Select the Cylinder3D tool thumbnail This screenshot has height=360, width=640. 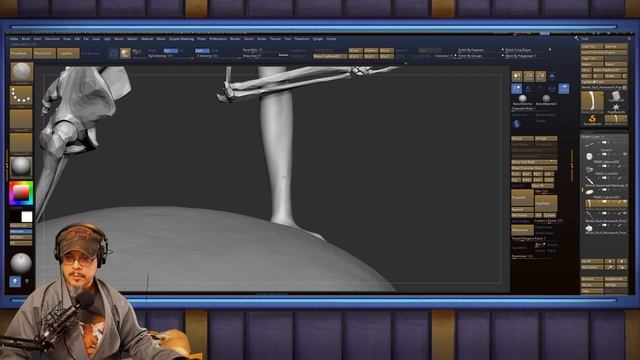[x=616, y=96]
